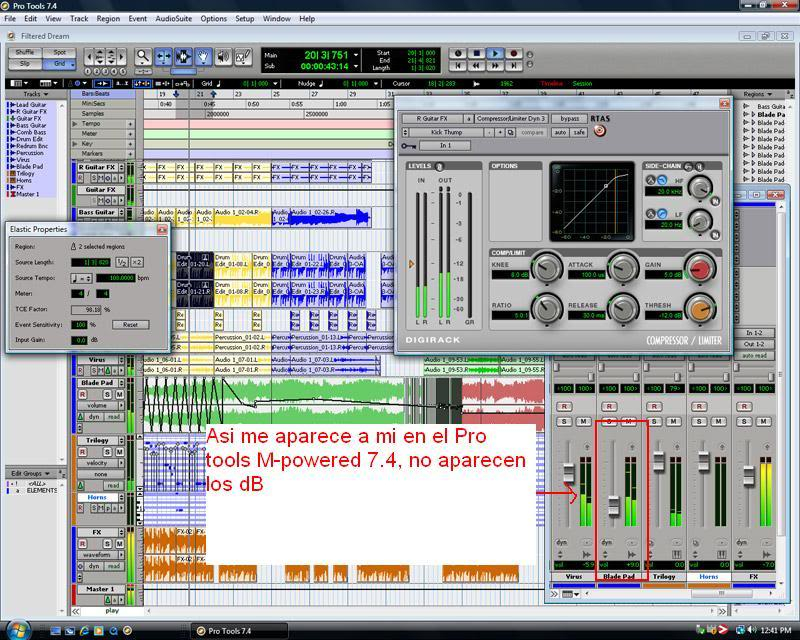Open the Setup menu
The width and height of the screenshot is (800, 640).
tap(244, 19)
